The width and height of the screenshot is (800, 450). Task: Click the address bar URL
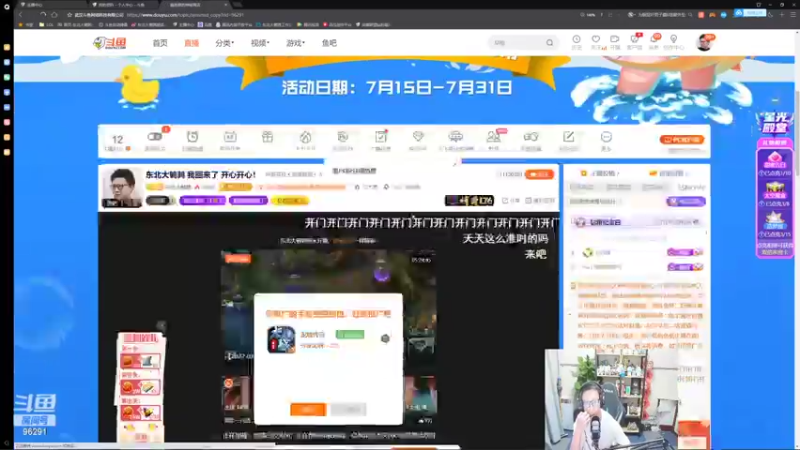click(185, 15)
